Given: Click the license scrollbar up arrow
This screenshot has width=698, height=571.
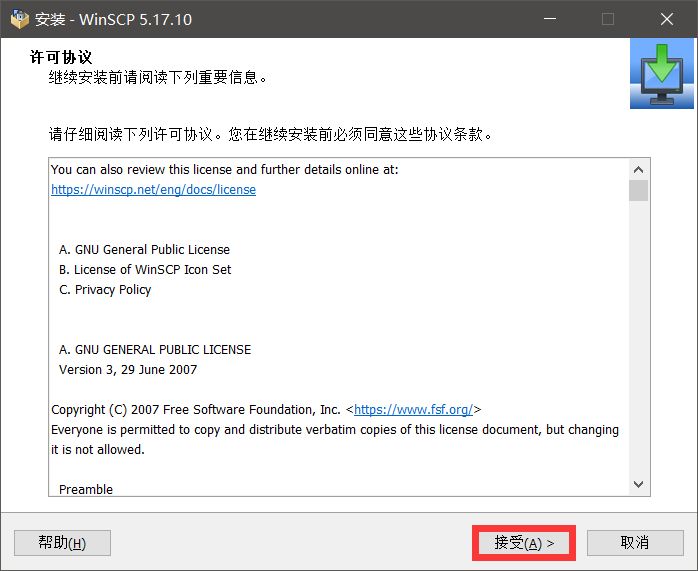Looking at the screenshot, I should 638,170.
